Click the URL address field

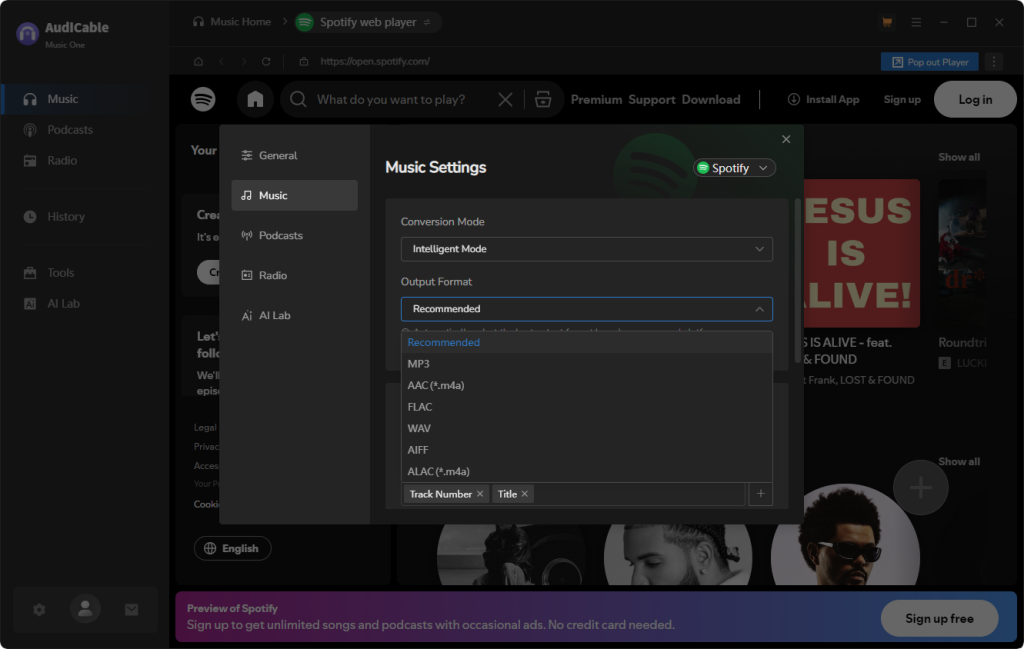click(375, 61)
